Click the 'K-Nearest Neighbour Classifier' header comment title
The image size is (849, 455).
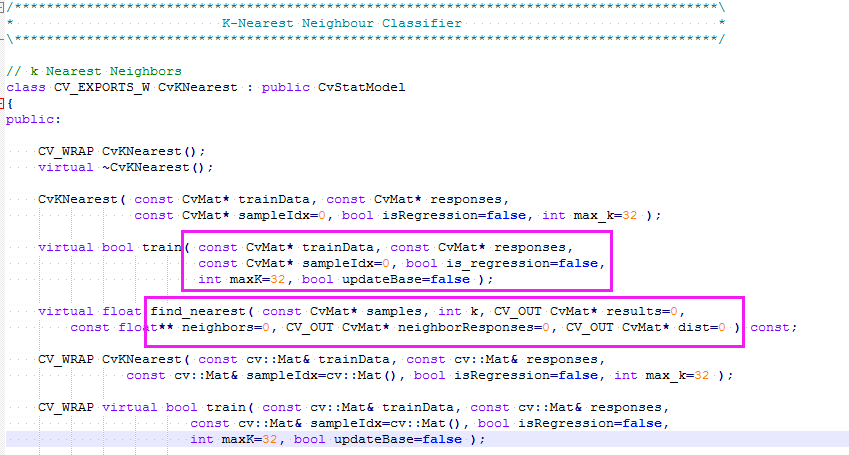[x=342, y=23]
